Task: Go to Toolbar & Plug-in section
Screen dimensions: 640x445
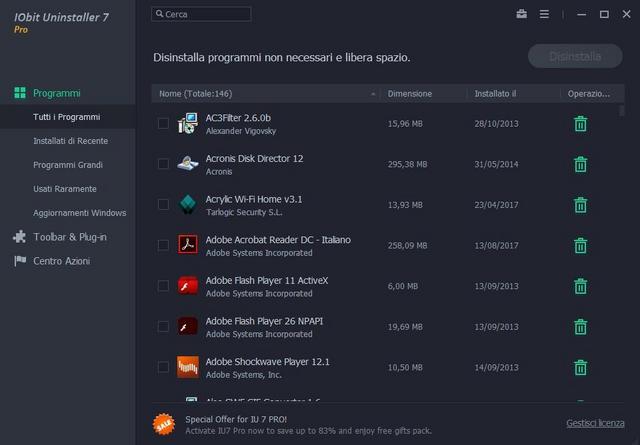Action: (70, 237)
